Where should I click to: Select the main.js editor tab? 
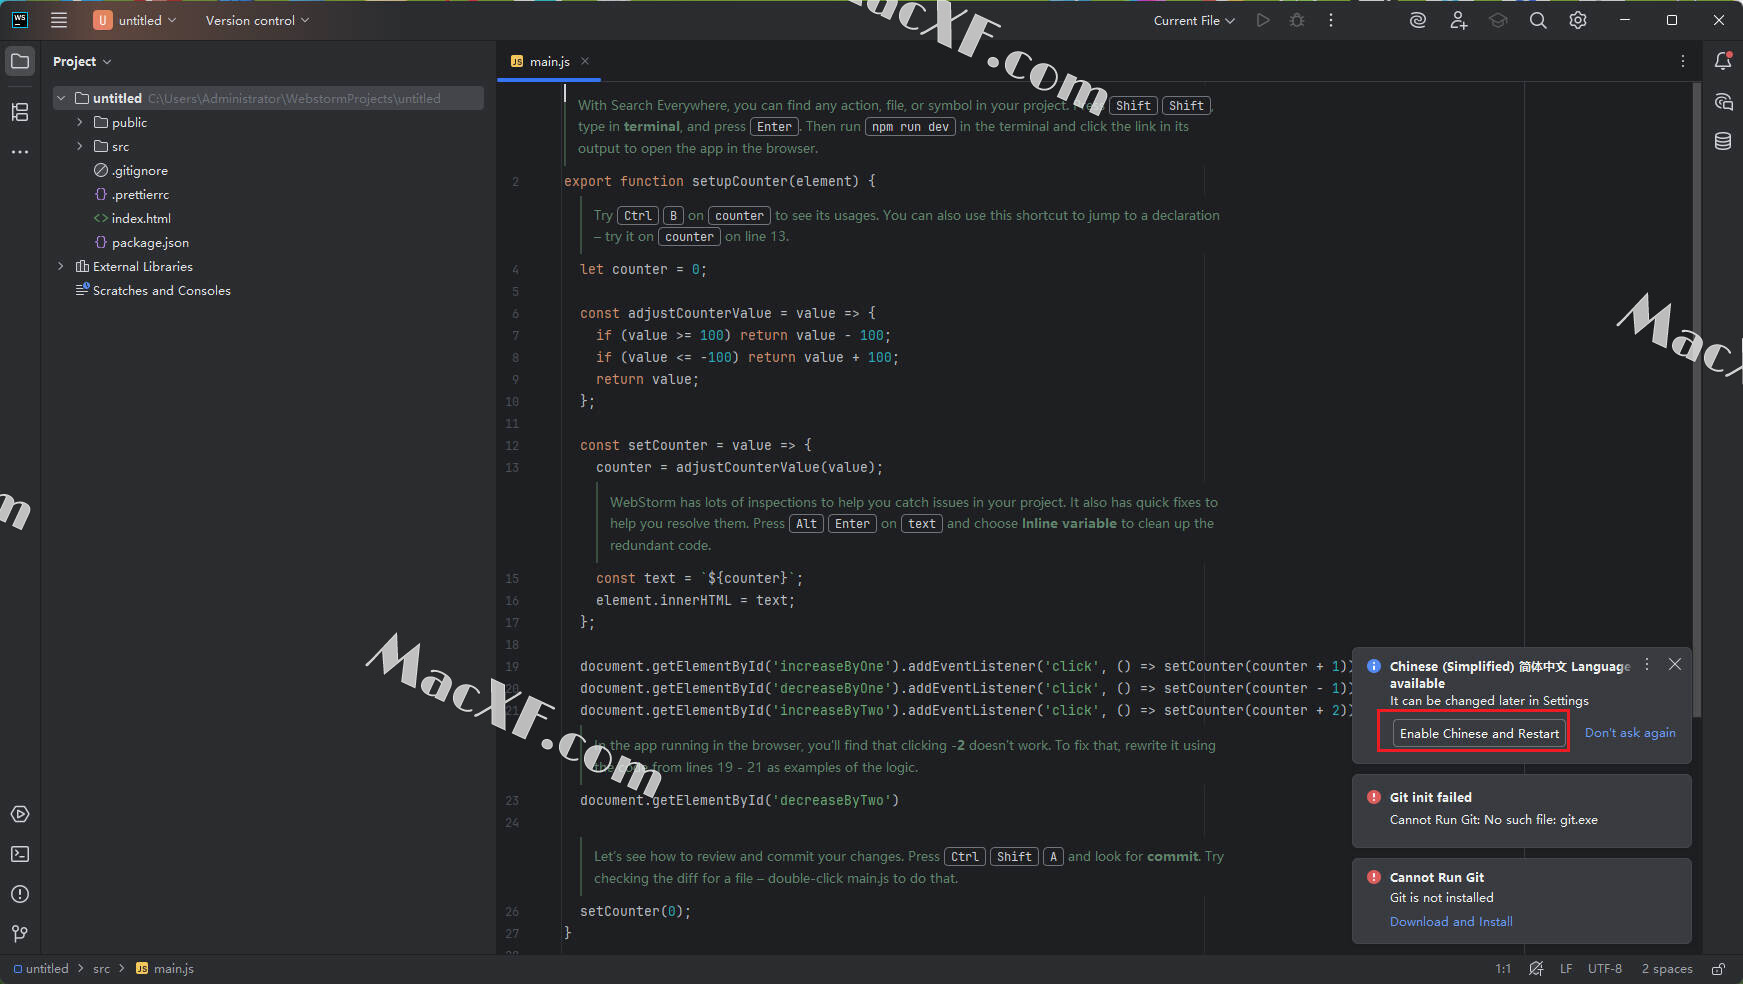point(549,61)
